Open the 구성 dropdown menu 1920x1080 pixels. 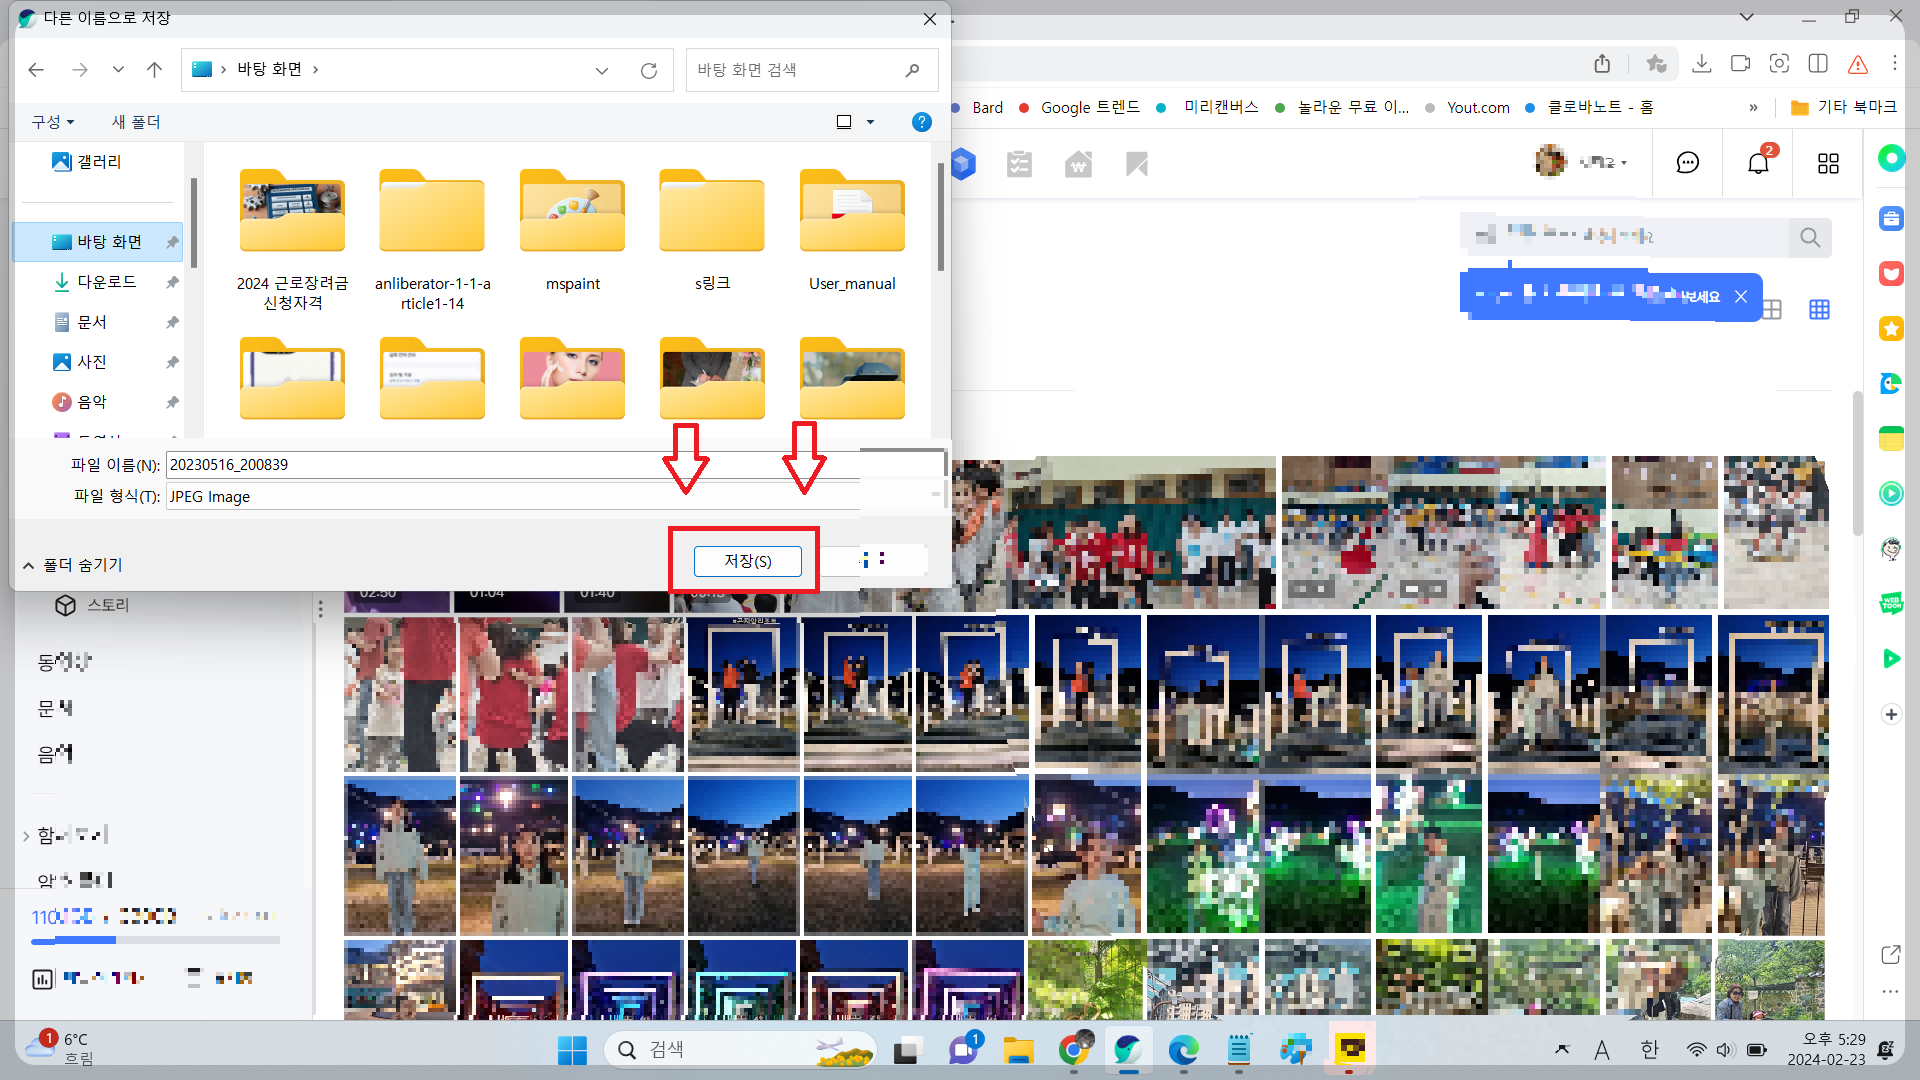pyautogui.click(x=53, y=122)
